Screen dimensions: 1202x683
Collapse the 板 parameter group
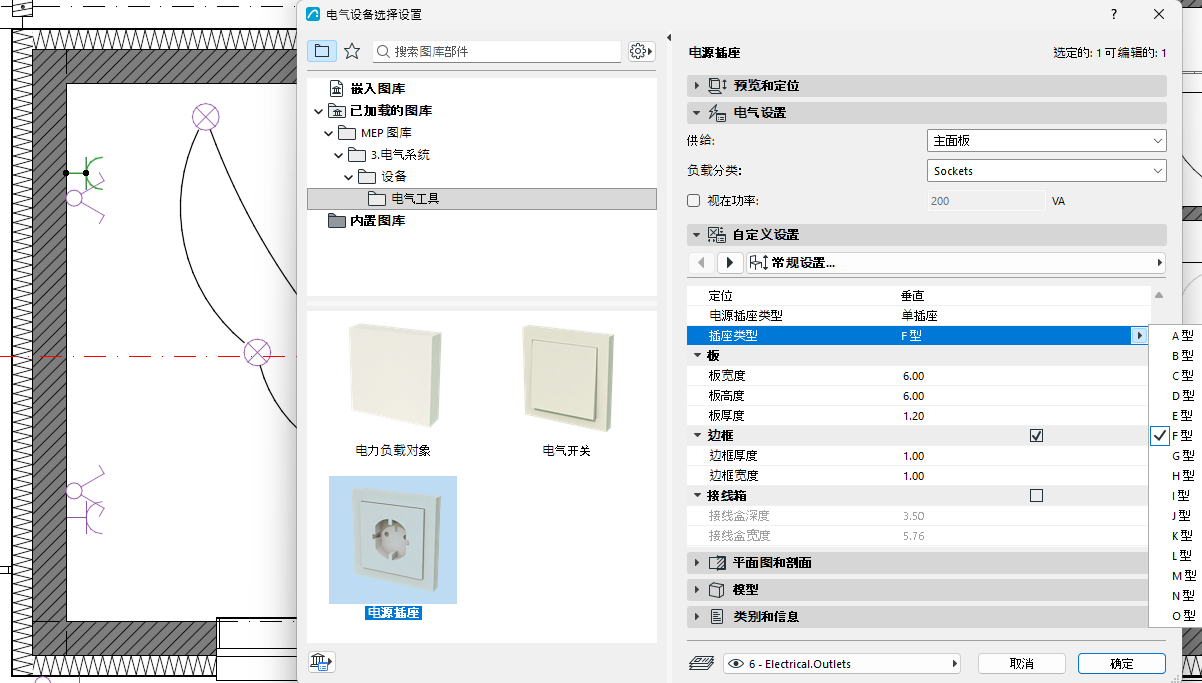point(698,356)
